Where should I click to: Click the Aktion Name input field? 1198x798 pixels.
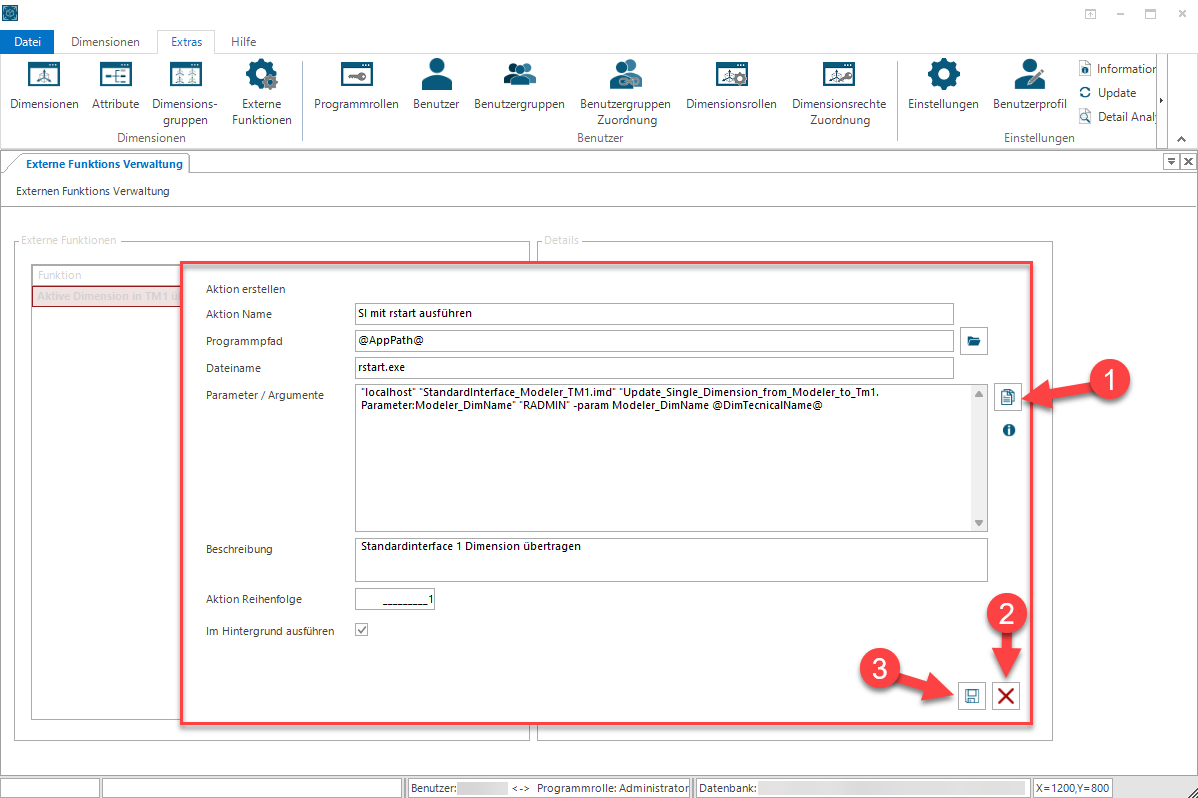point(654,313)
